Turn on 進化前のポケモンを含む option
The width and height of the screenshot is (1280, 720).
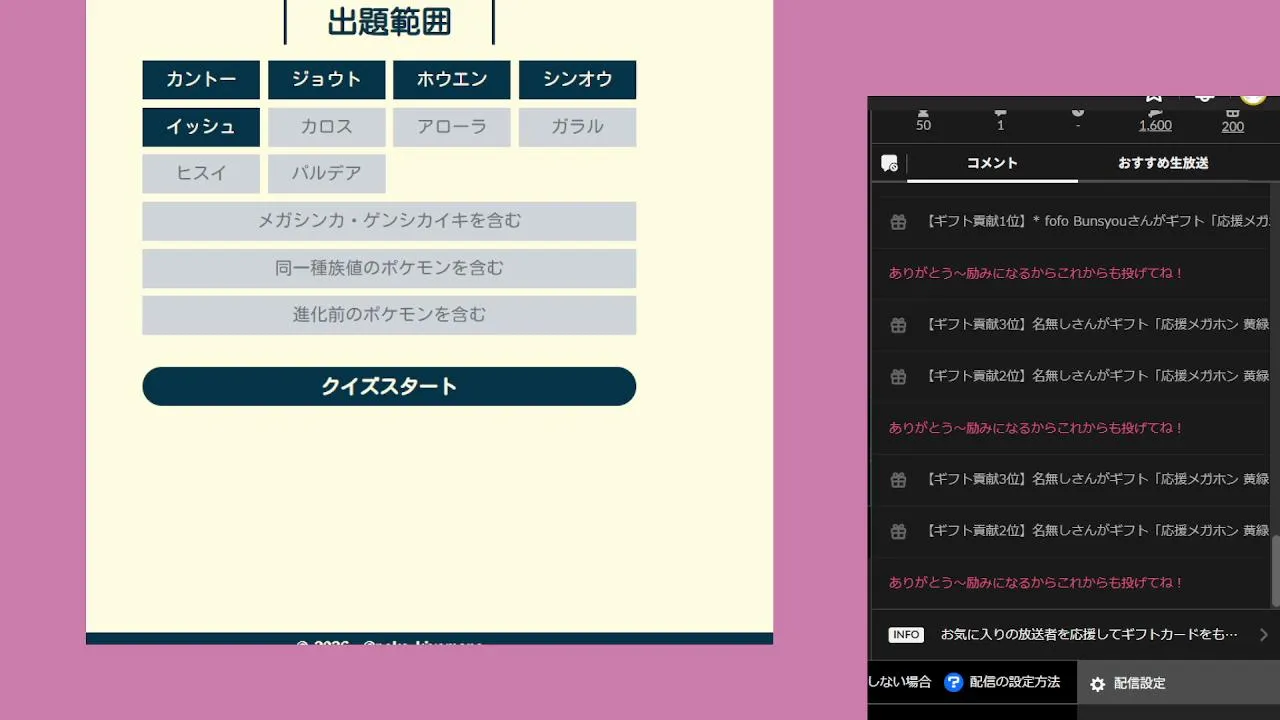(389, 315)
